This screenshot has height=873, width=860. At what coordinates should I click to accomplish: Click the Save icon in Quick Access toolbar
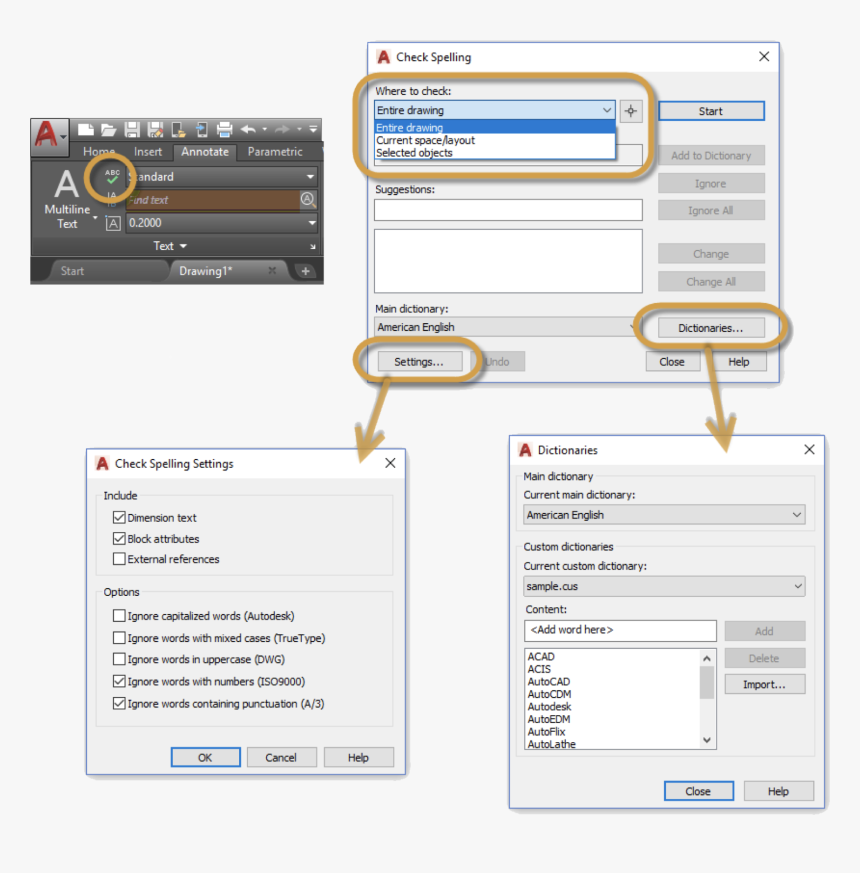[132, 130]
